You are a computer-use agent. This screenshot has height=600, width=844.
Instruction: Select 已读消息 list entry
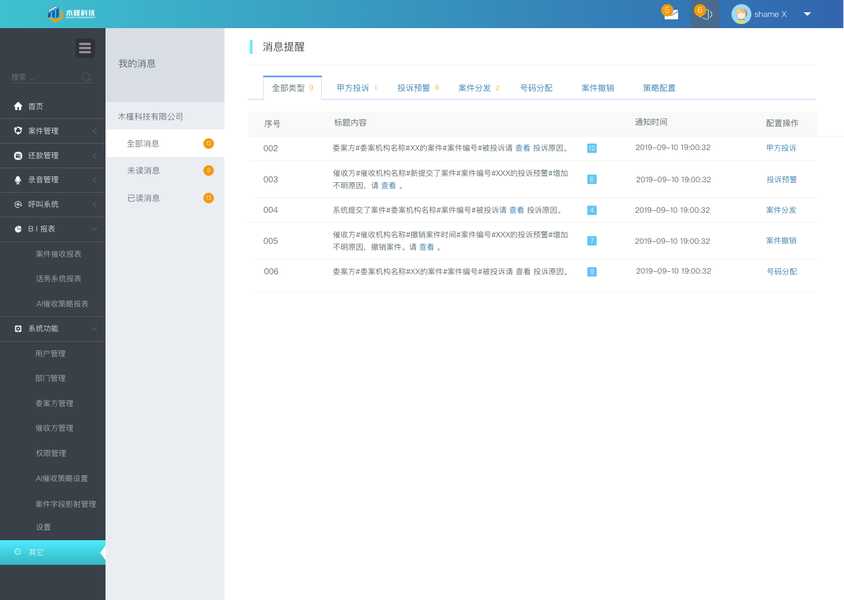(165, 198)
